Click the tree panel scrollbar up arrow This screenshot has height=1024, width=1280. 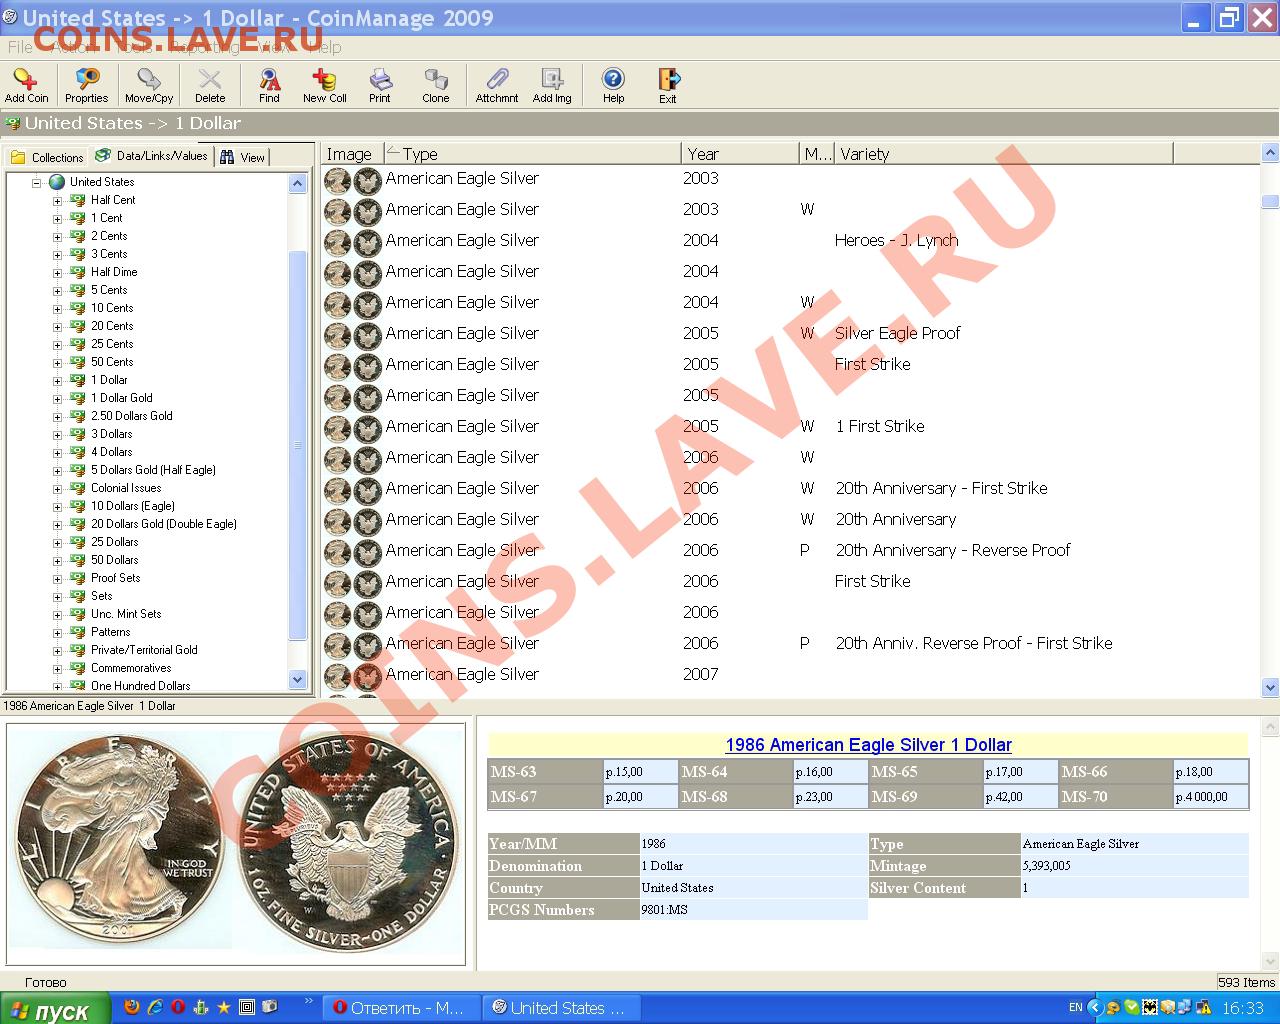[297, 184]
